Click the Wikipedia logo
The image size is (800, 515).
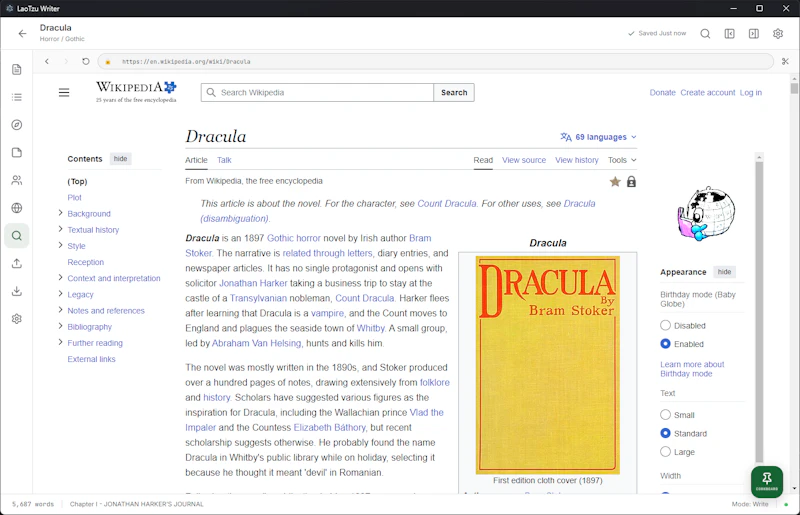pos(136,92)
